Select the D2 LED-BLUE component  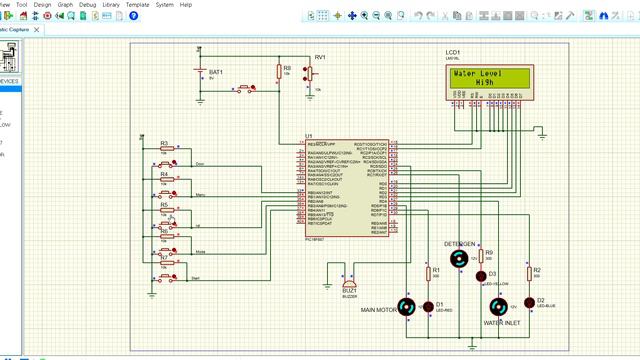(529, 303)
